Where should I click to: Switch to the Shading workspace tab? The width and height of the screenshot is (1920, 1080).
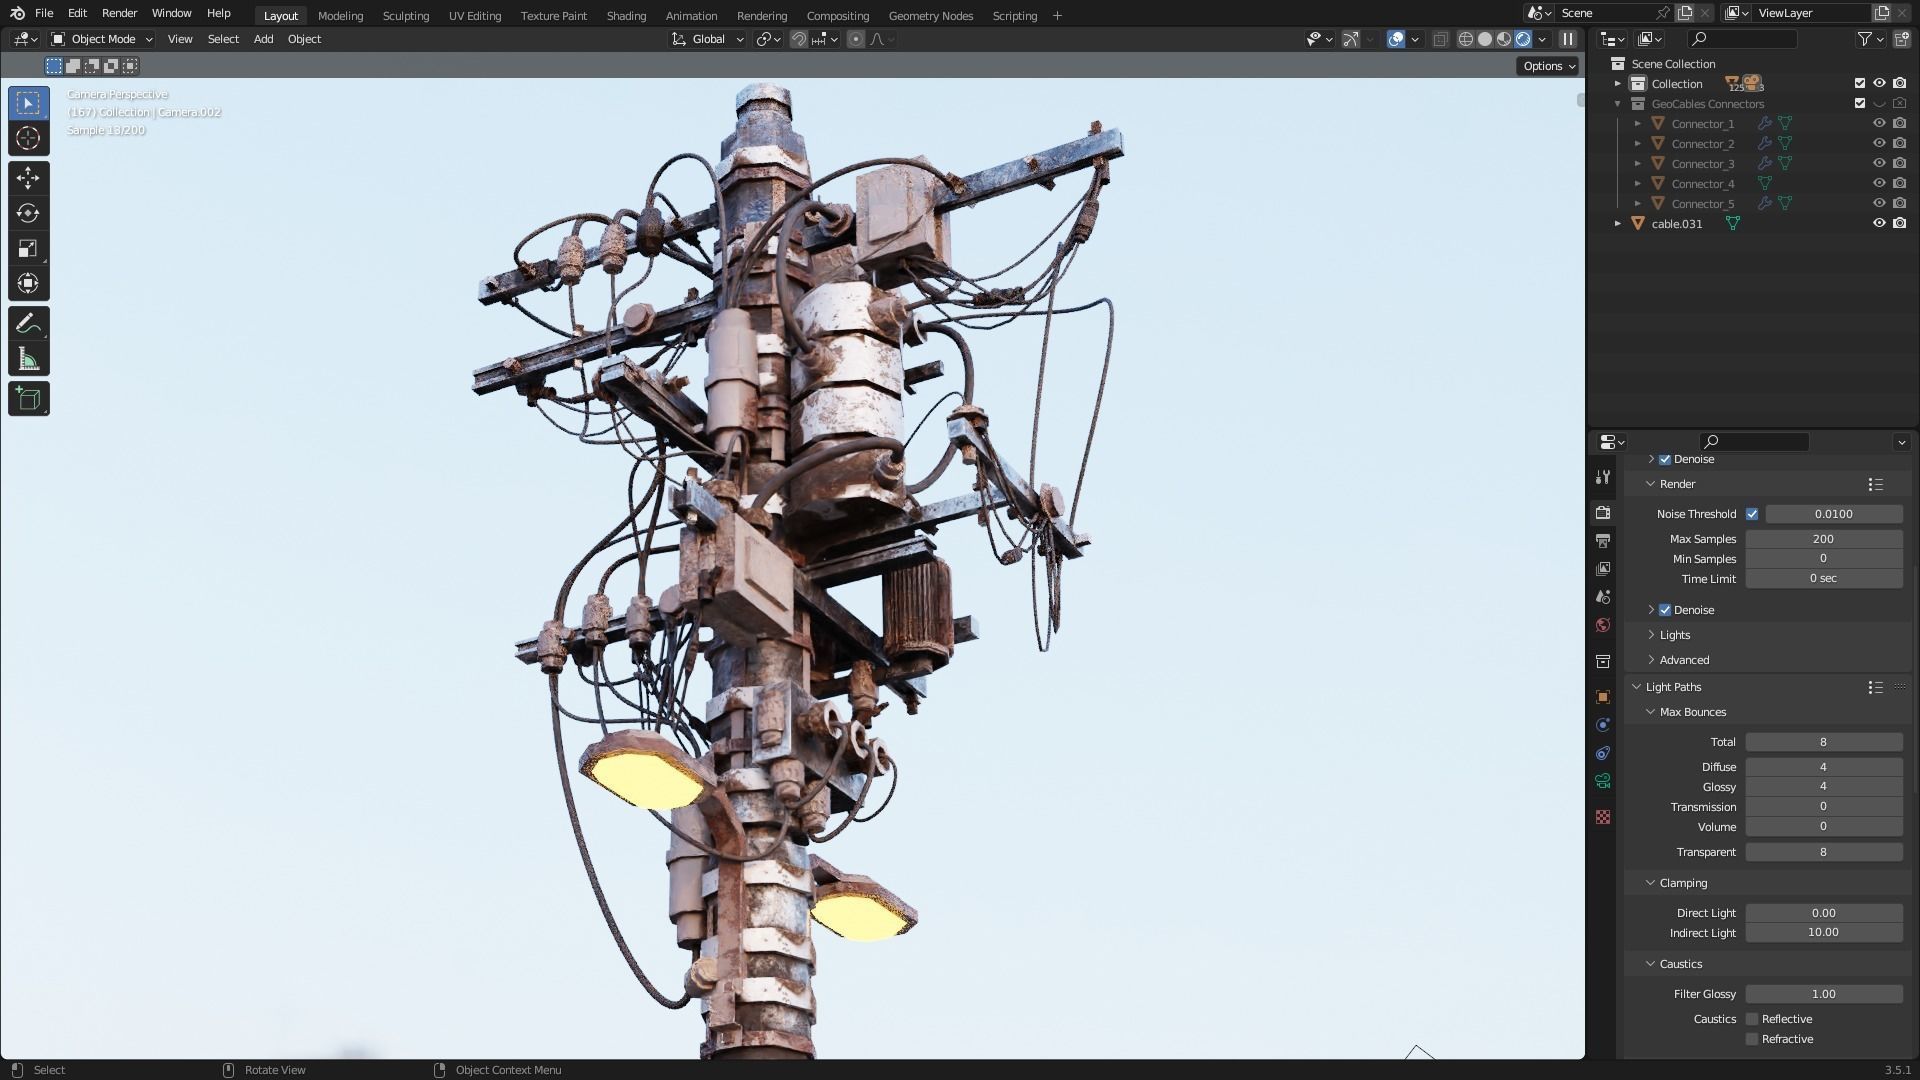(x=626, y=15)
